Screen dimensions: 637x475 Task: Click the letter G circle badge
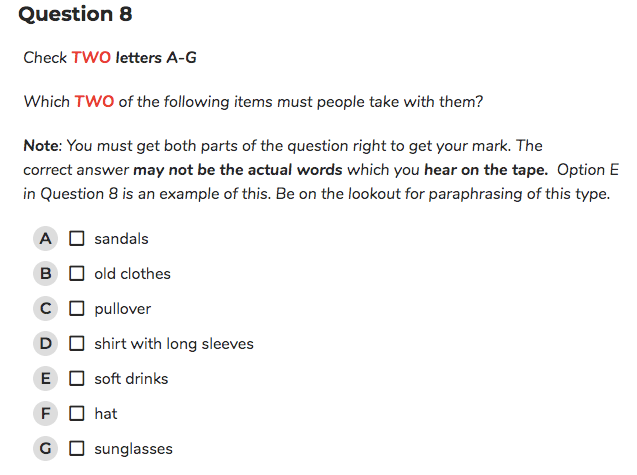click(x=46, y=449)
